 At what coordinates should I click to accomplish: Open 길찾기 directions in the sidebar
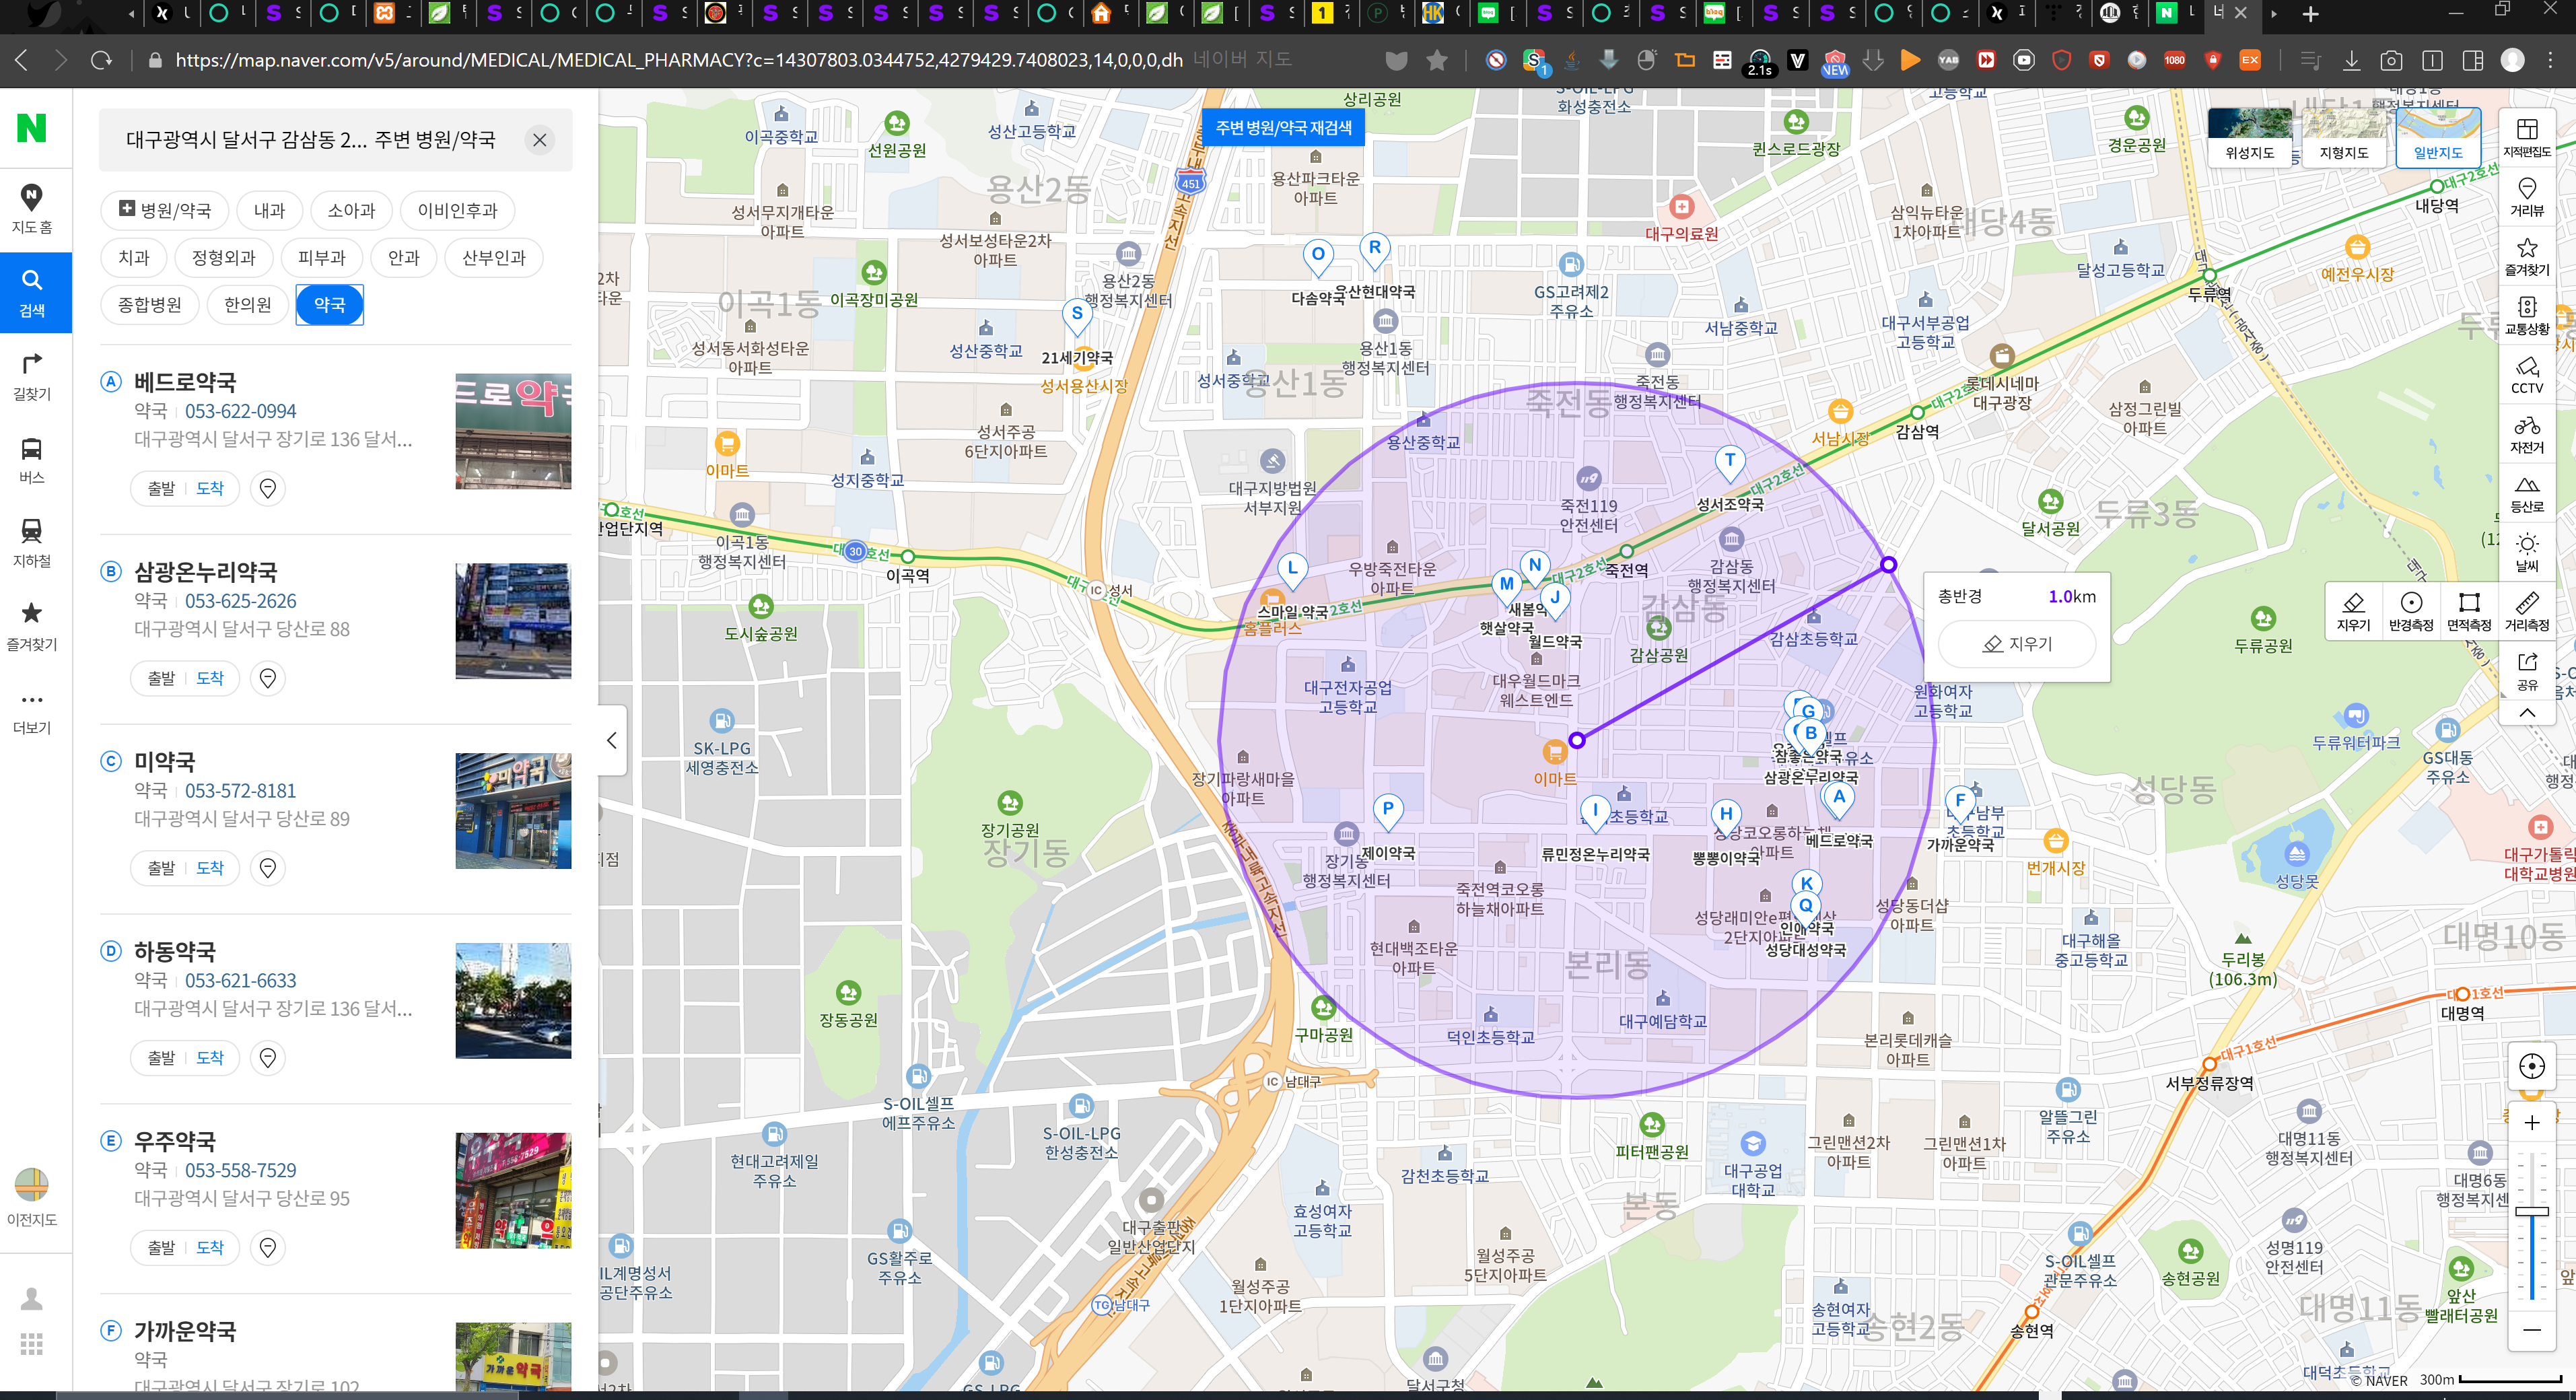pos(32,377)
